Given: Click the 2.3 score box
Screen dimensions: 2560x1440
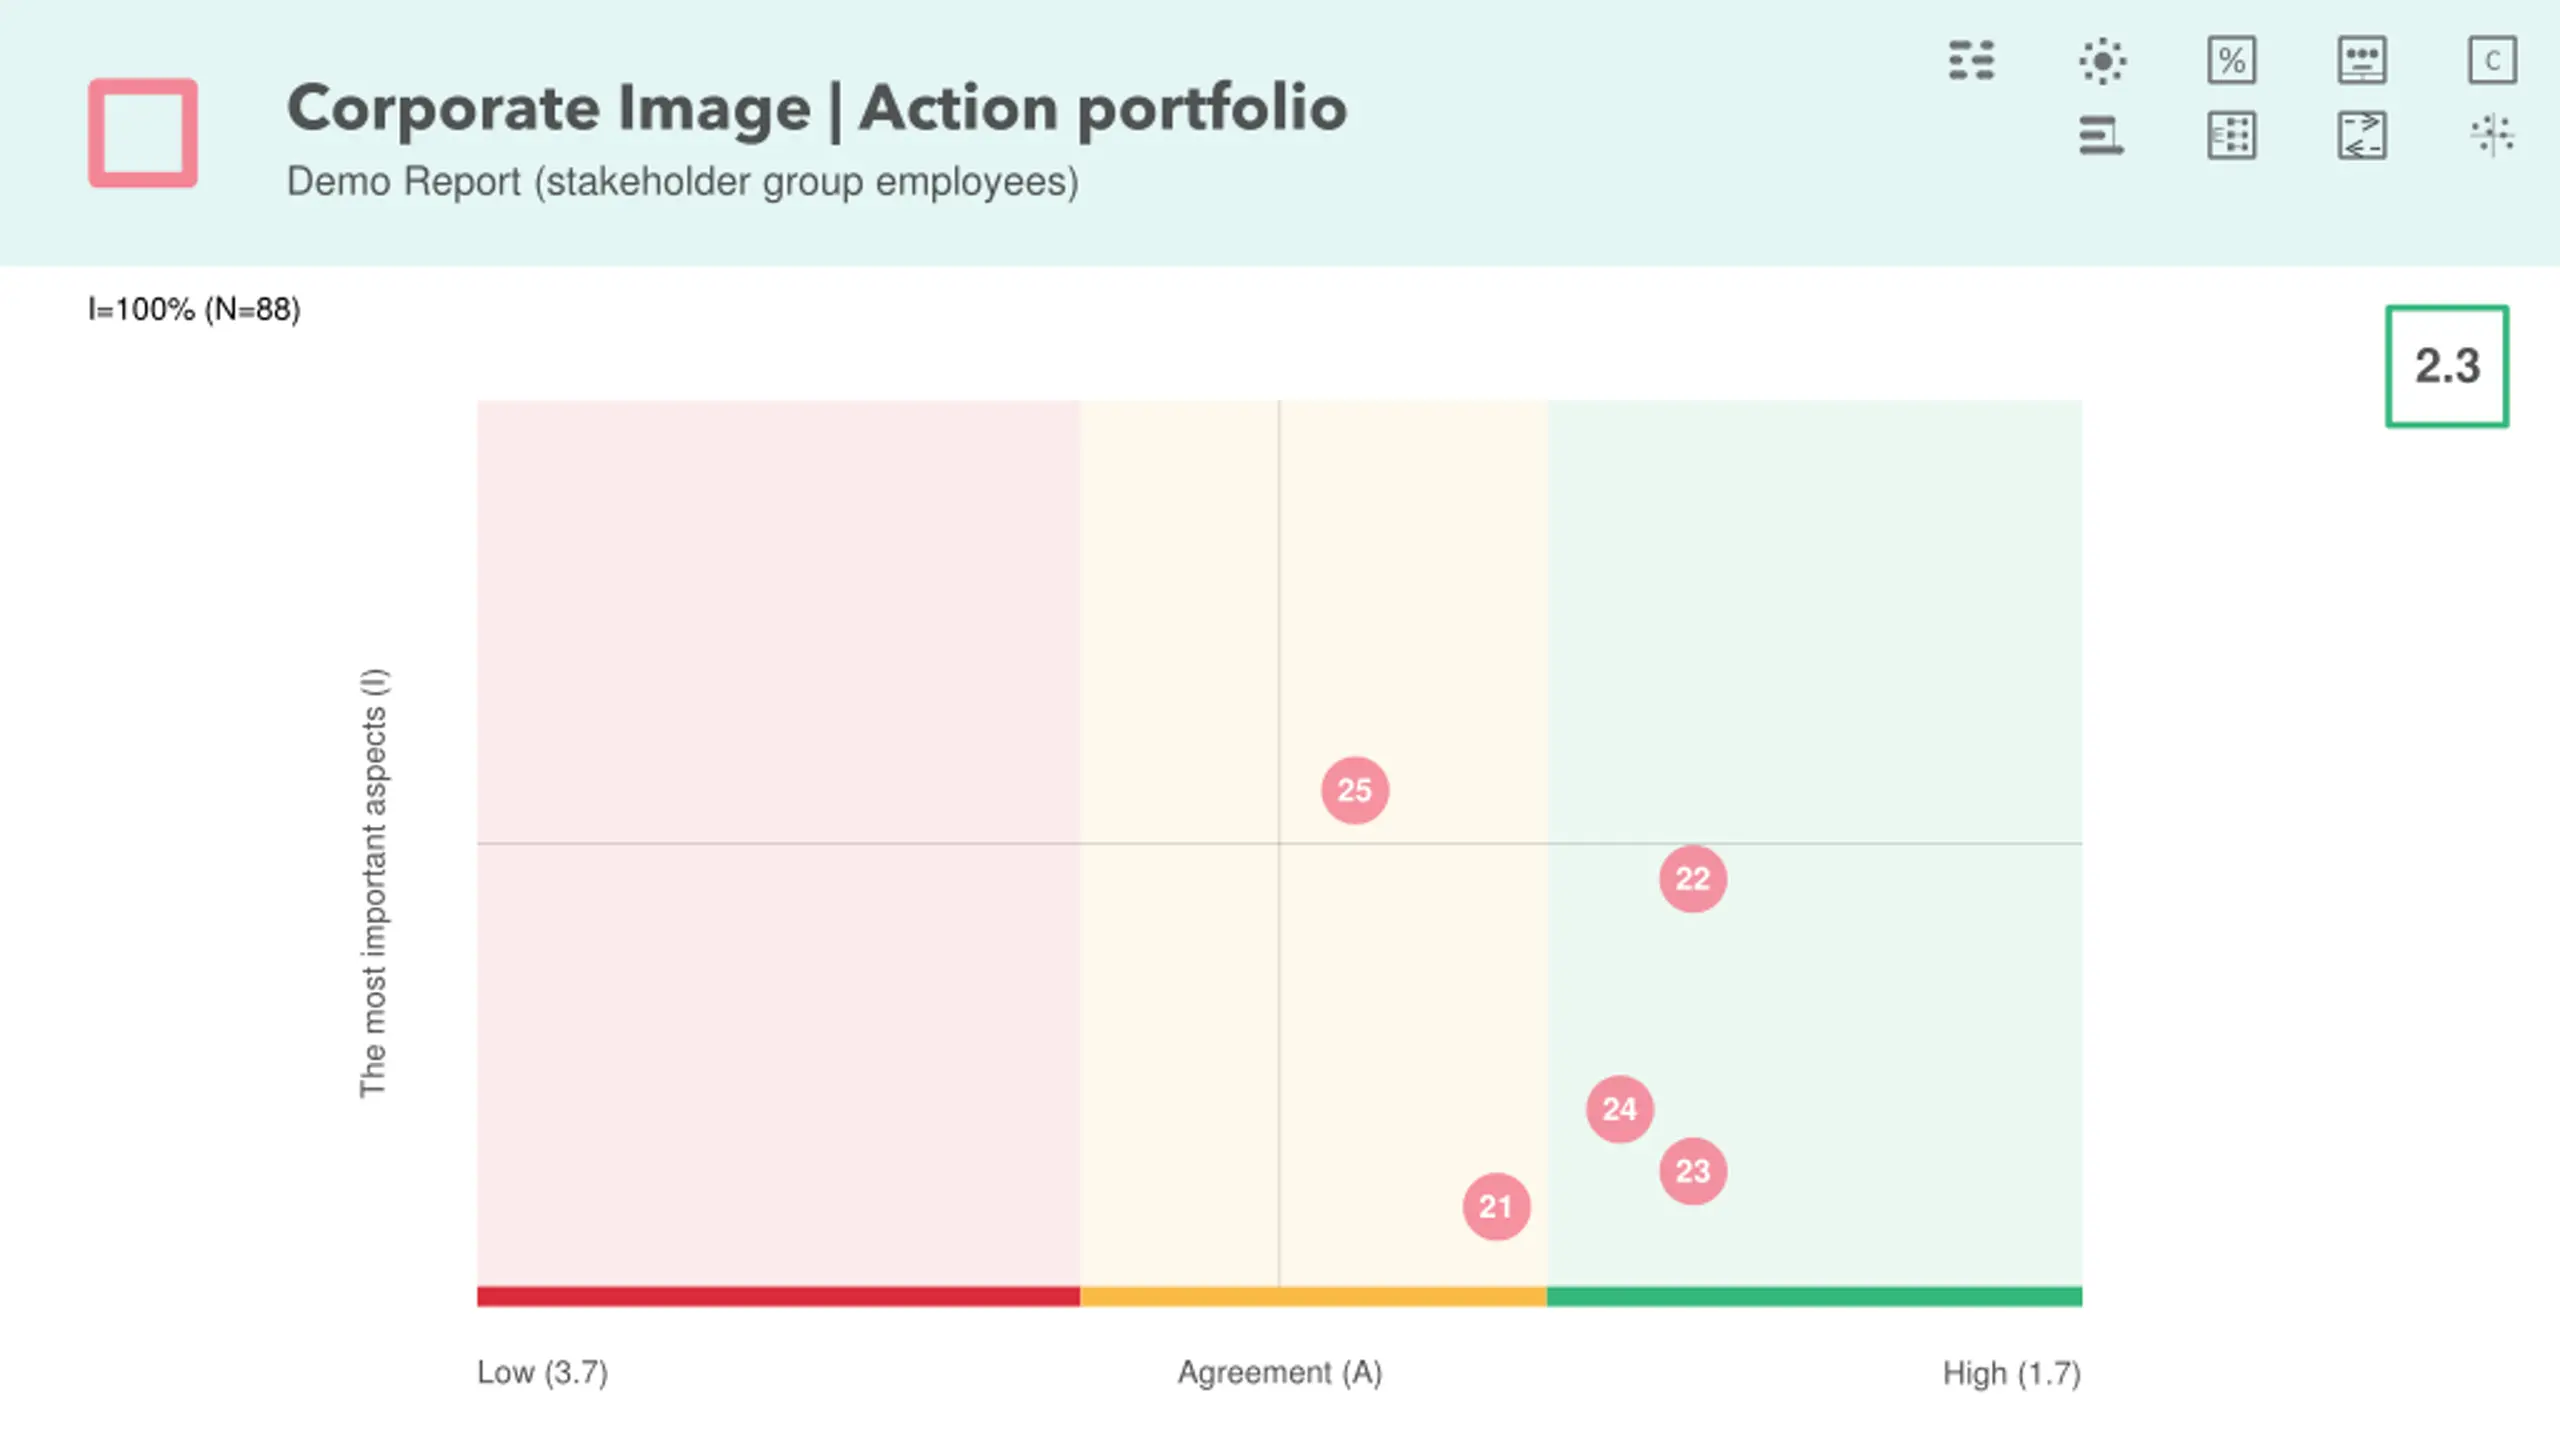Looking at the screenshot, I should click(x=2447, y=366).
